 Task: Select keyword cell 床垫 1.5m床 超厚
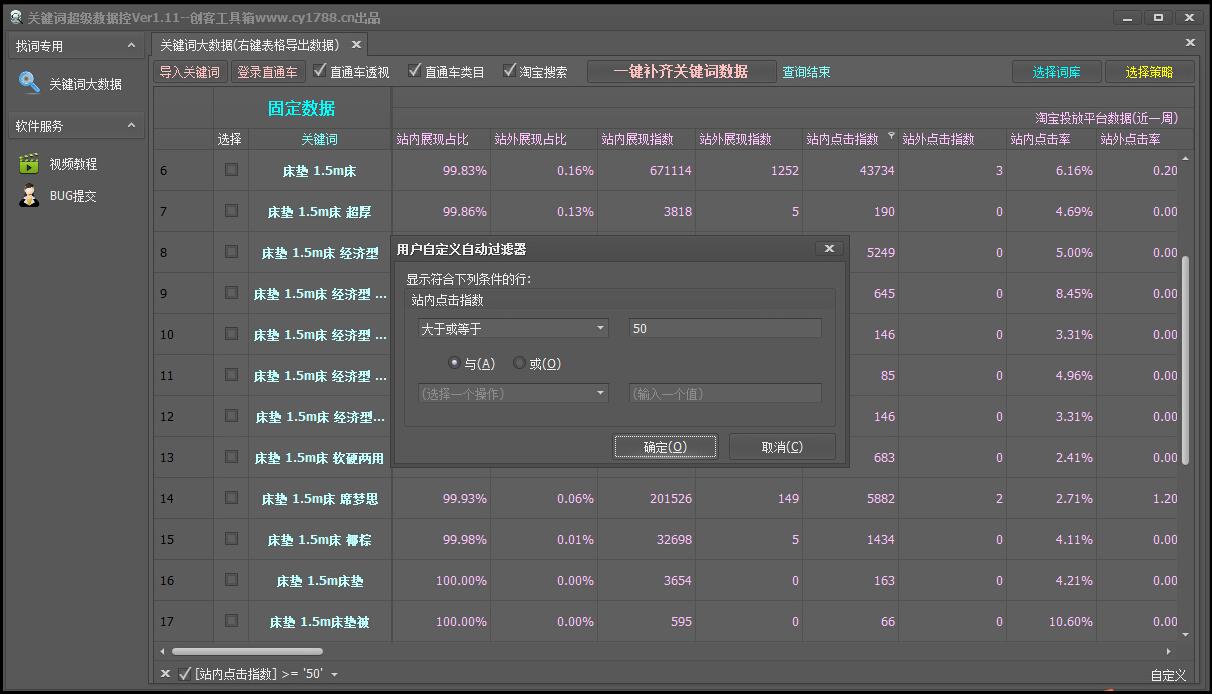point(319,212)
